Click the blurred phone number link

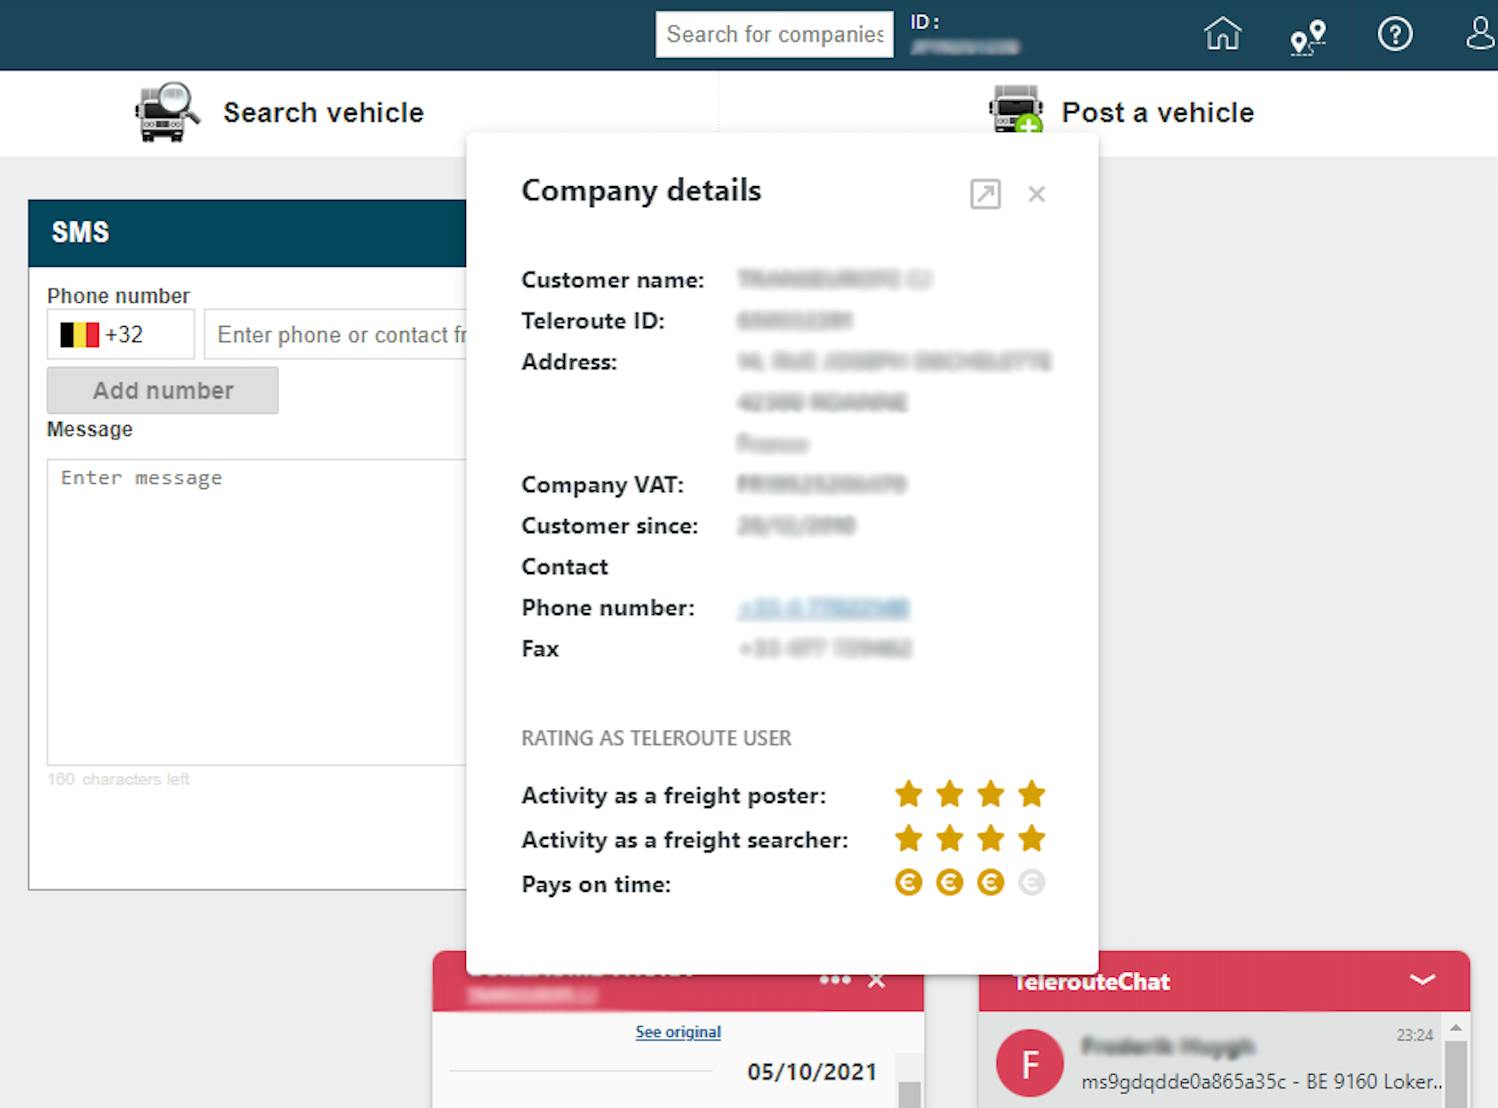tap(823, 608)
